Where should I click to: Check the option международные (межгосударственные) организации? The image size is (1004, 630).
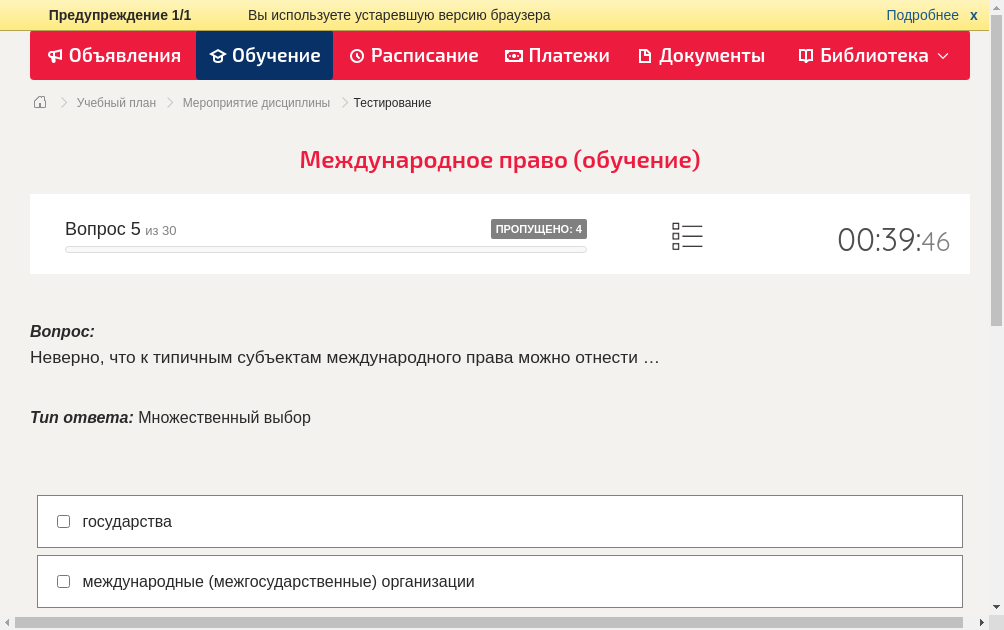coord(63,581)
